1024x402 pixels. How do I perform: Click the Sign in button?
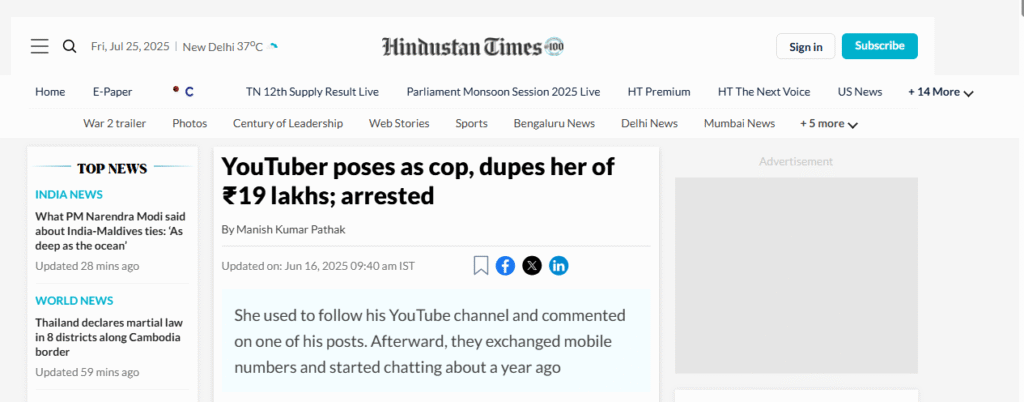pyautogui.click(x=805, y=46)
